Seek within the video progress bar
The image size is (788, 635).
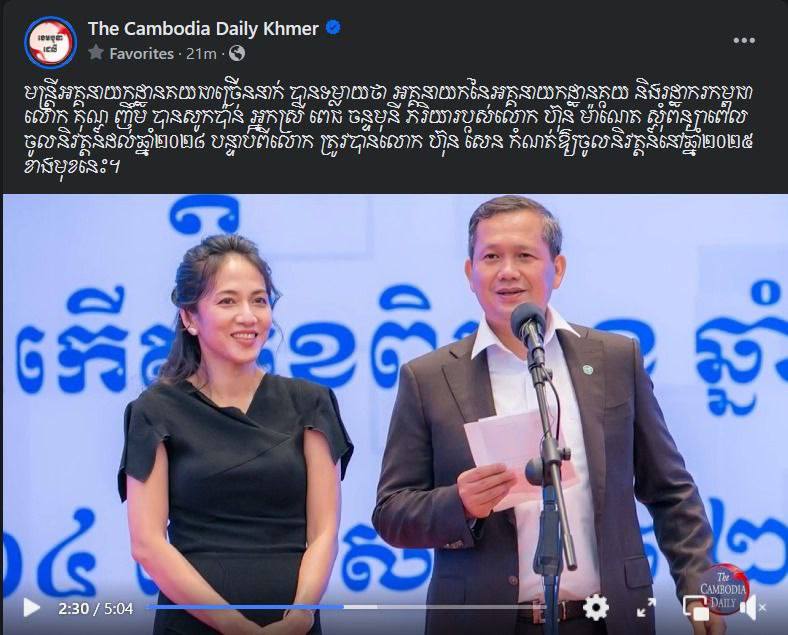tap(346, 607)
